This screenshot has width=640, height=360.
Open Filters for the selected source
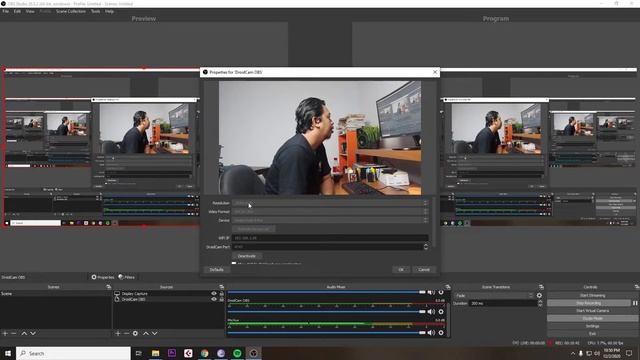click(x=127, y=277)
